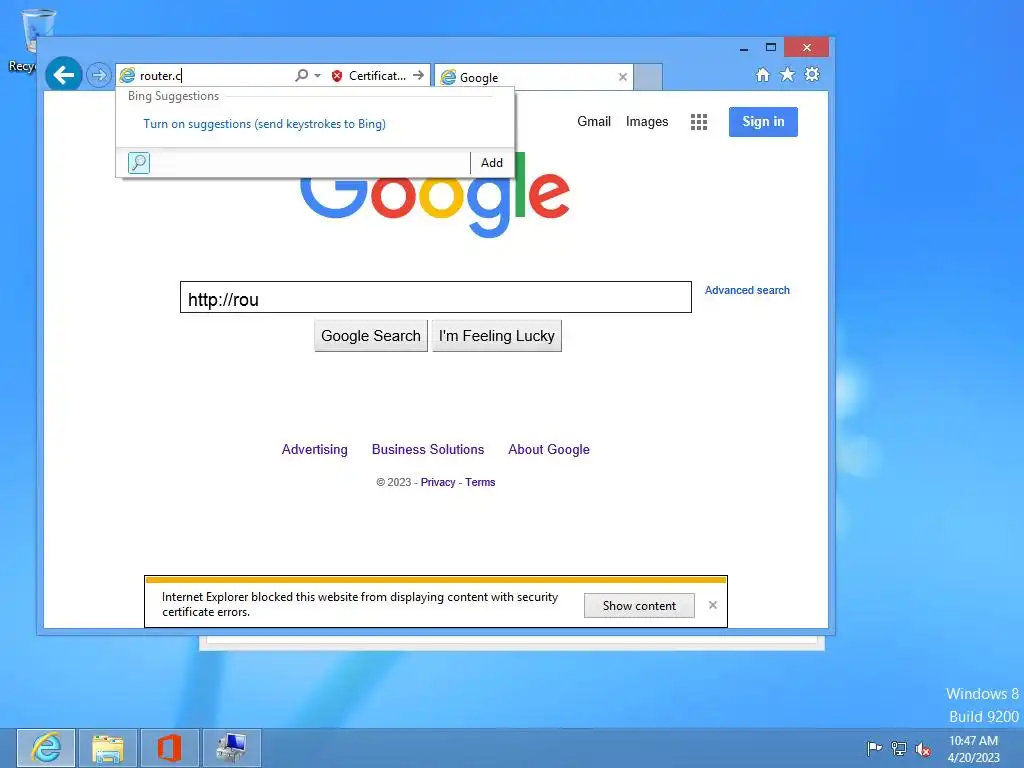Open Advanced search link
The width and height of the screenshot is (1024, 768).
point(747,290)
